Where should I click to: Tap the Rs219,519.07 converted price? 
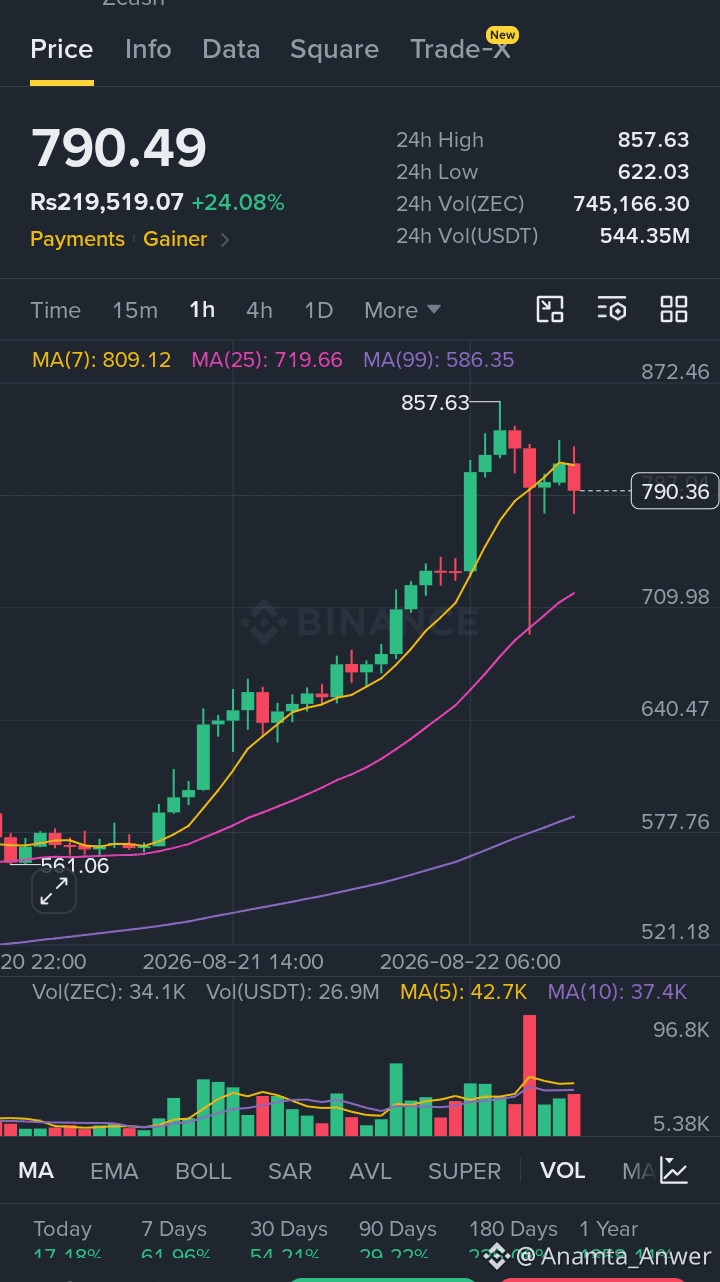click(x=107, y=203)
